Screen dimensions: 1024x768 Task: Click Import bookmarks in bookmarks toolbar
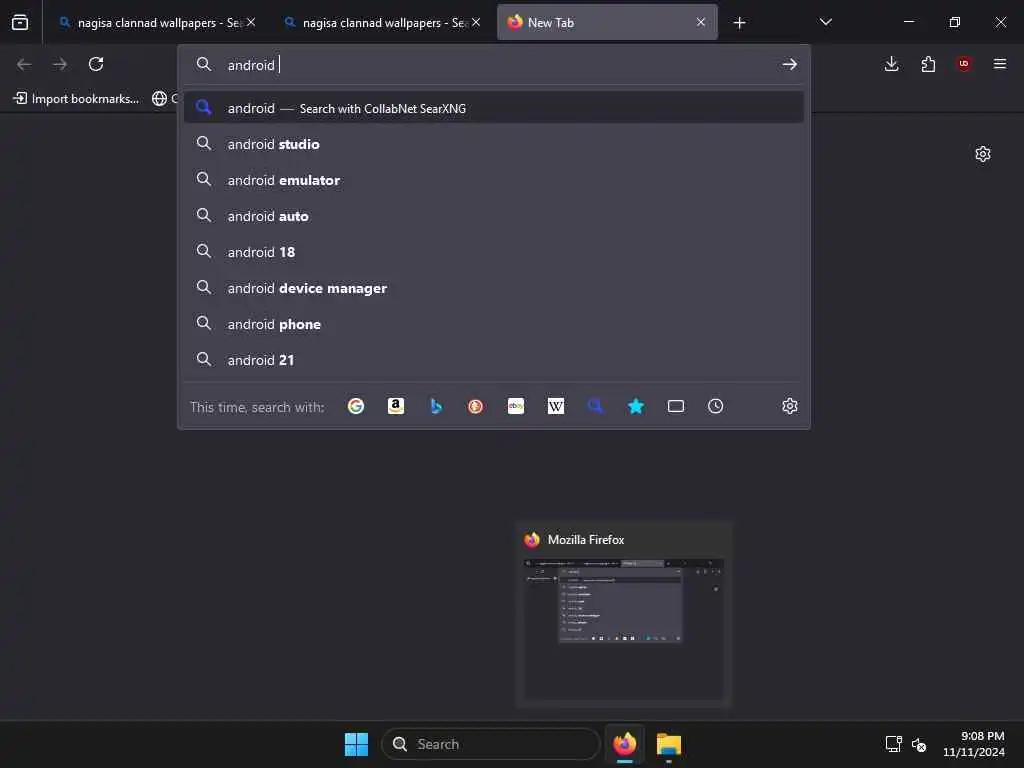[76, 99]
